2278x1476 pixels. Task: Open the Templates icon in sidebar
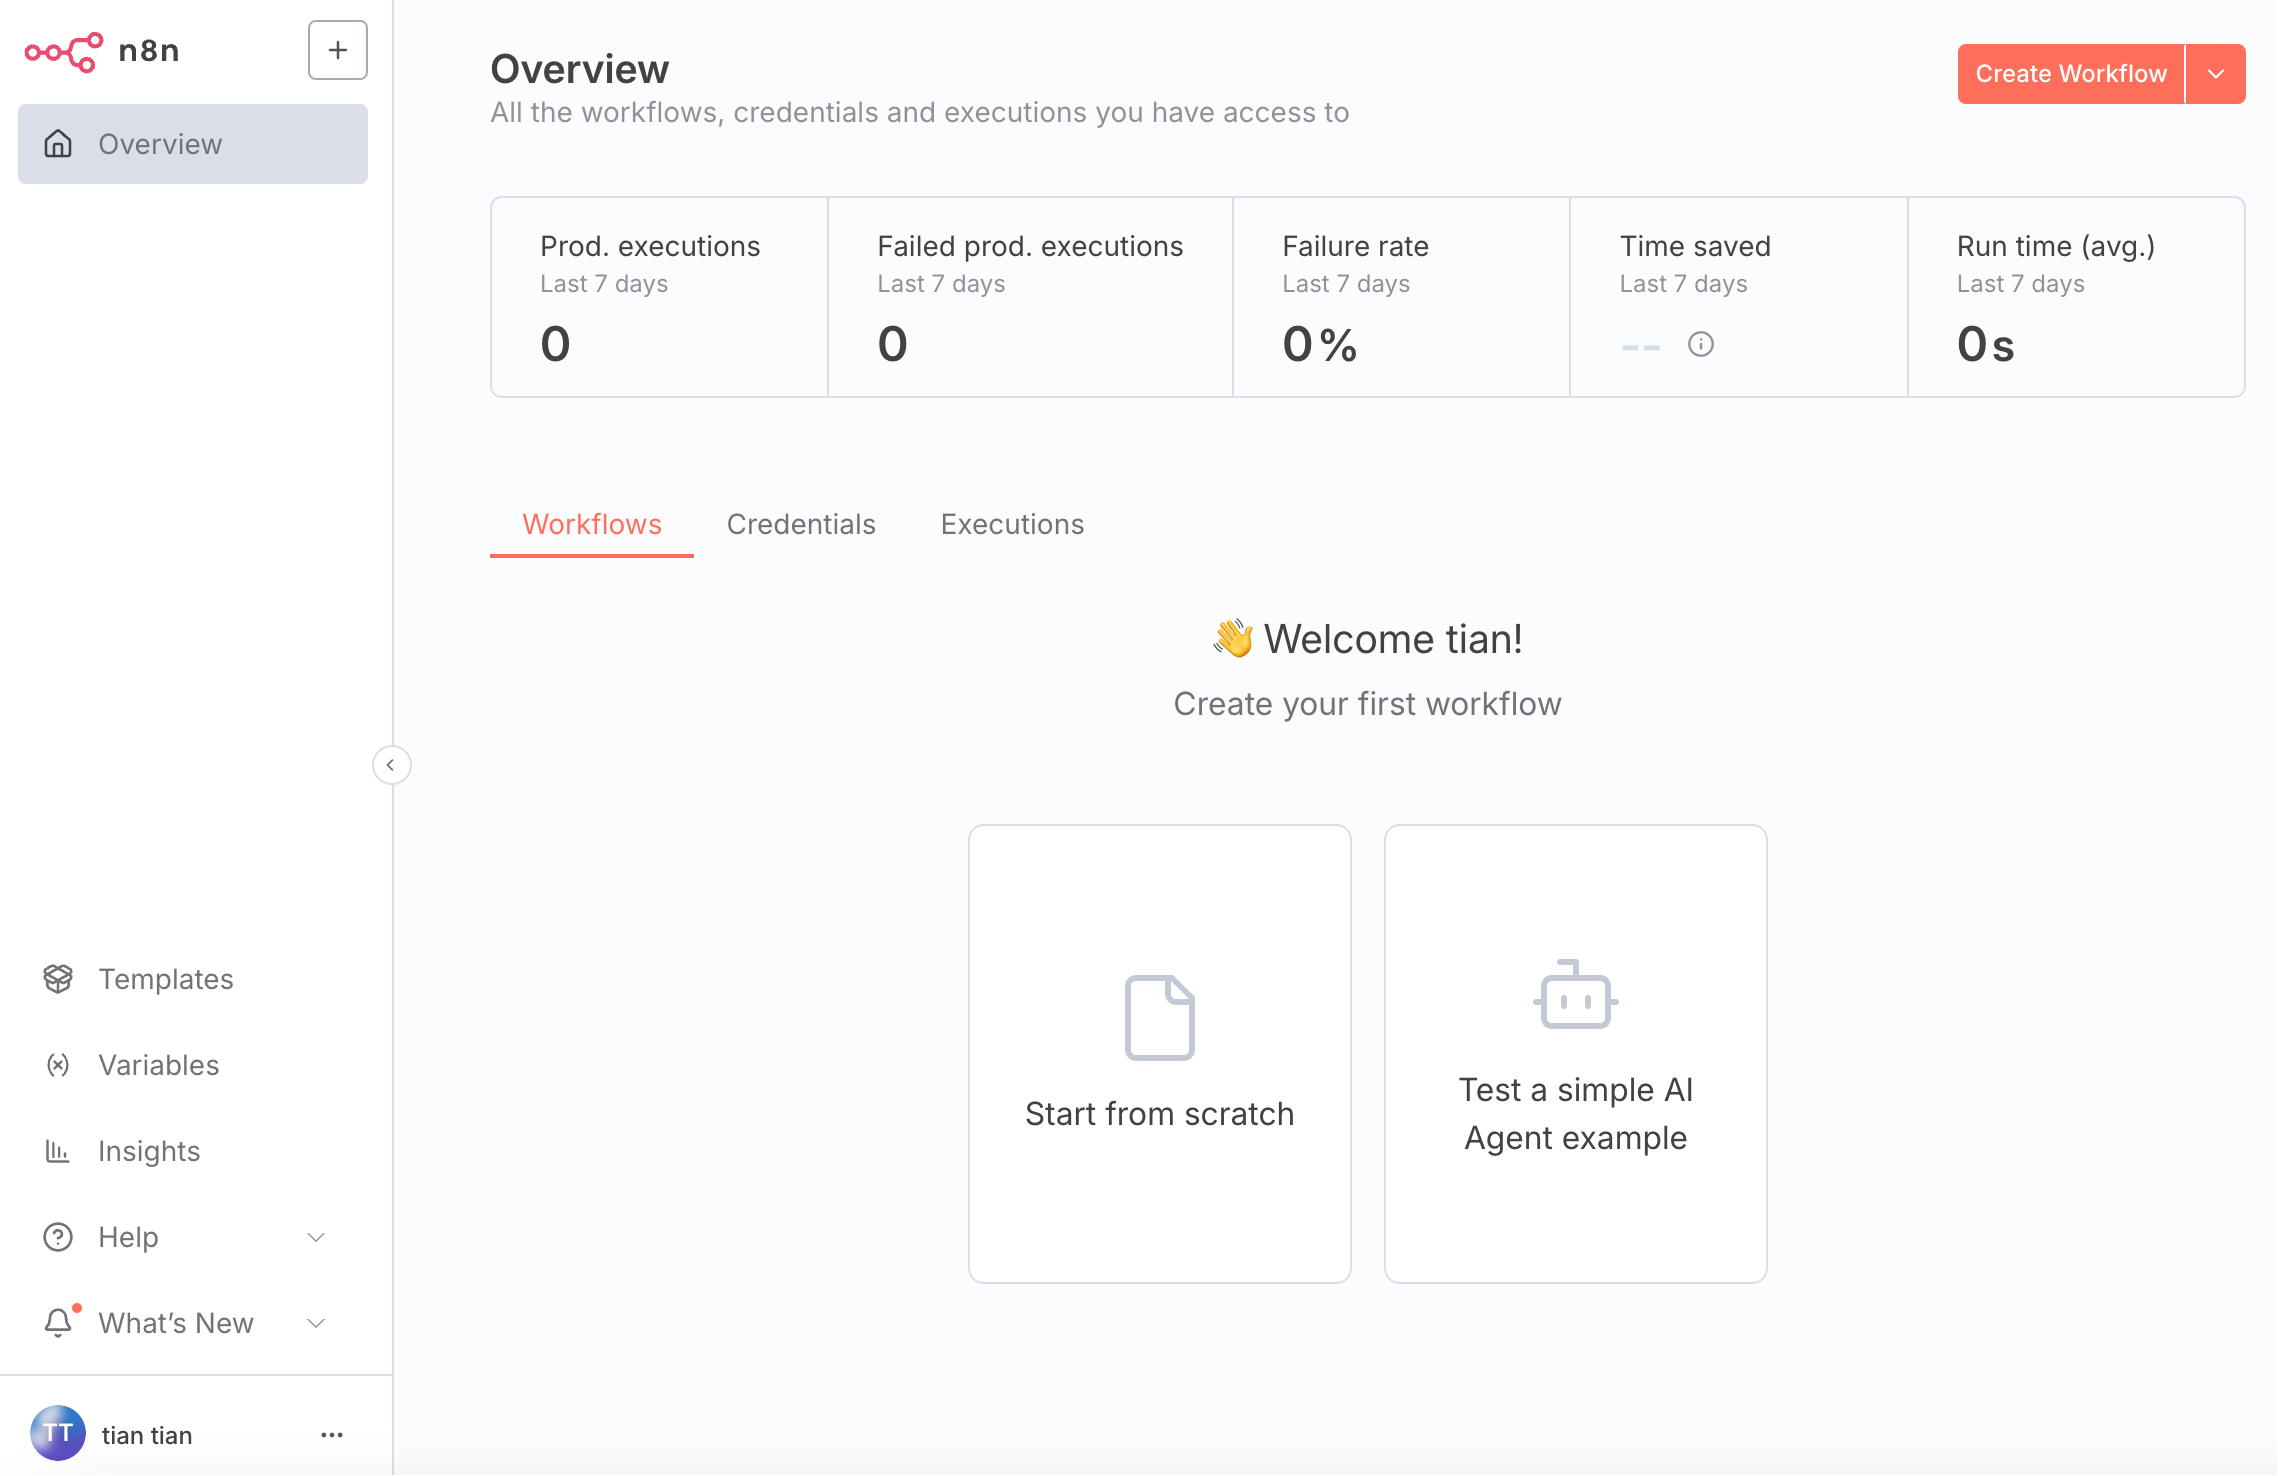point(58,979)
